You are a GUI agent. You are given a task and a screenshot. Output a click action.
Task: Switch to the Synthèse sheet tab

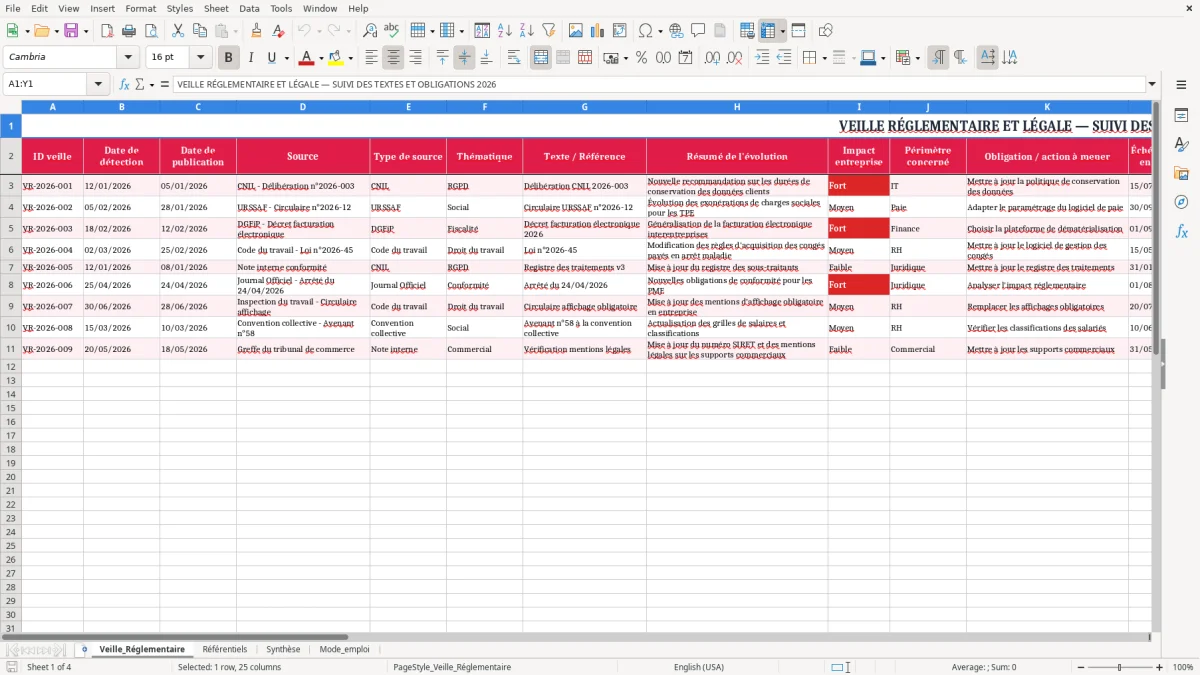point(283,650)
